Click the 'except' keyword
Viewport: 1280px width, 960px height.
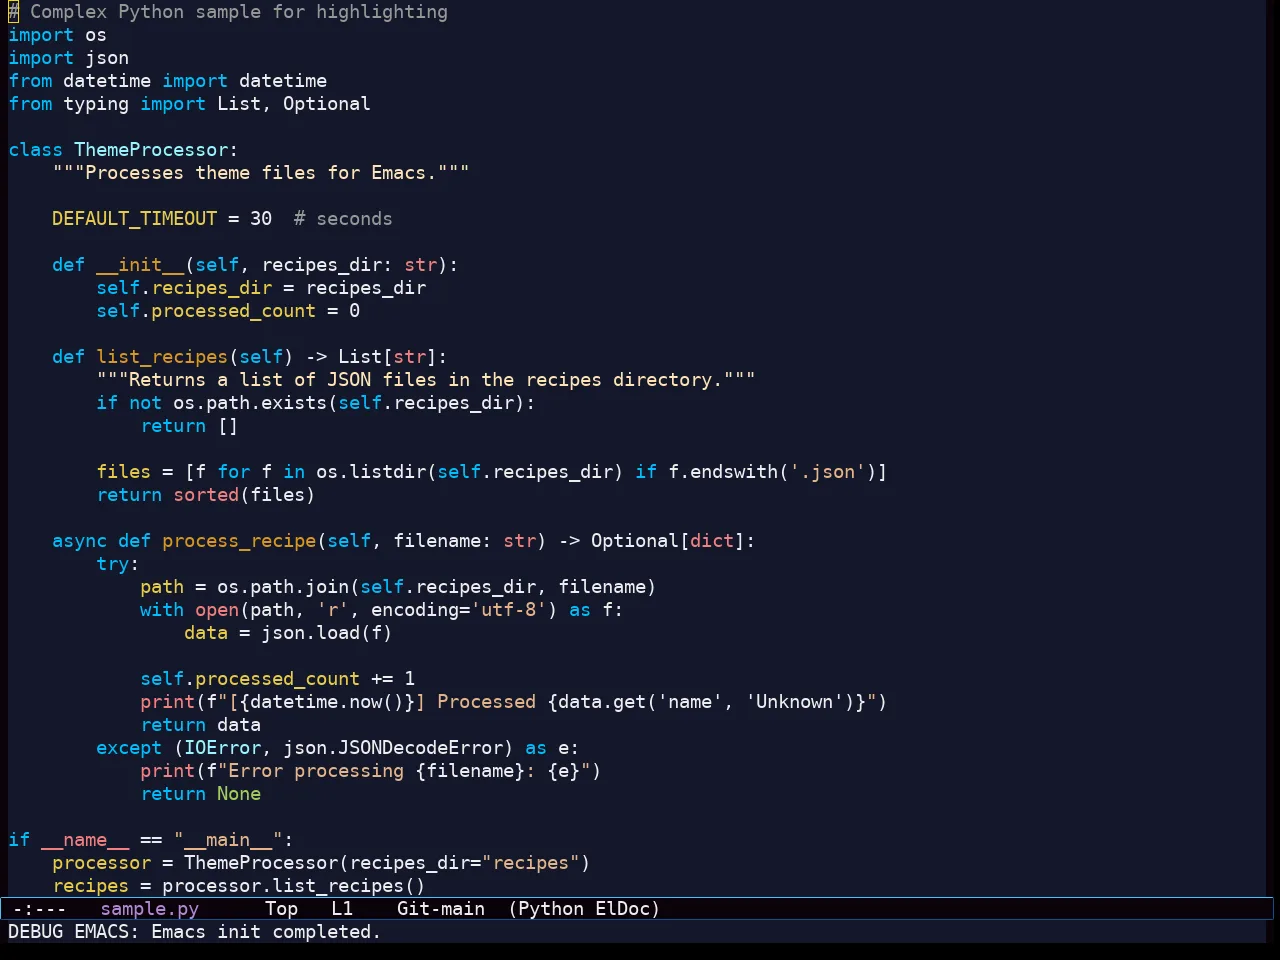[129, 748]
